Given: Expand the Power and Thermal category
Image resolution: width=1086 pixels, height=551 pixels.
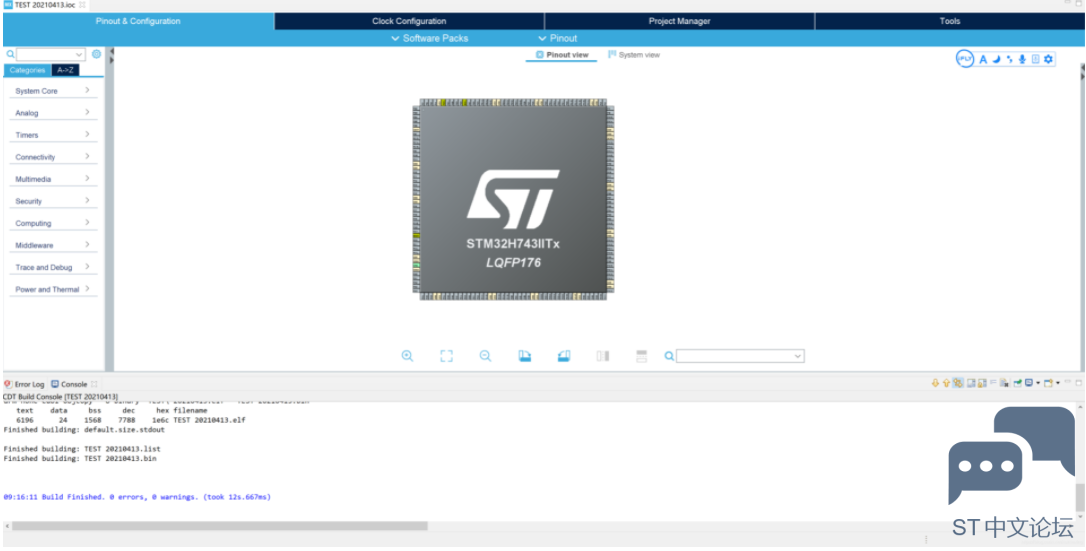Looking at the screenshot, I should pyautogui.click(x=53, y=289).
